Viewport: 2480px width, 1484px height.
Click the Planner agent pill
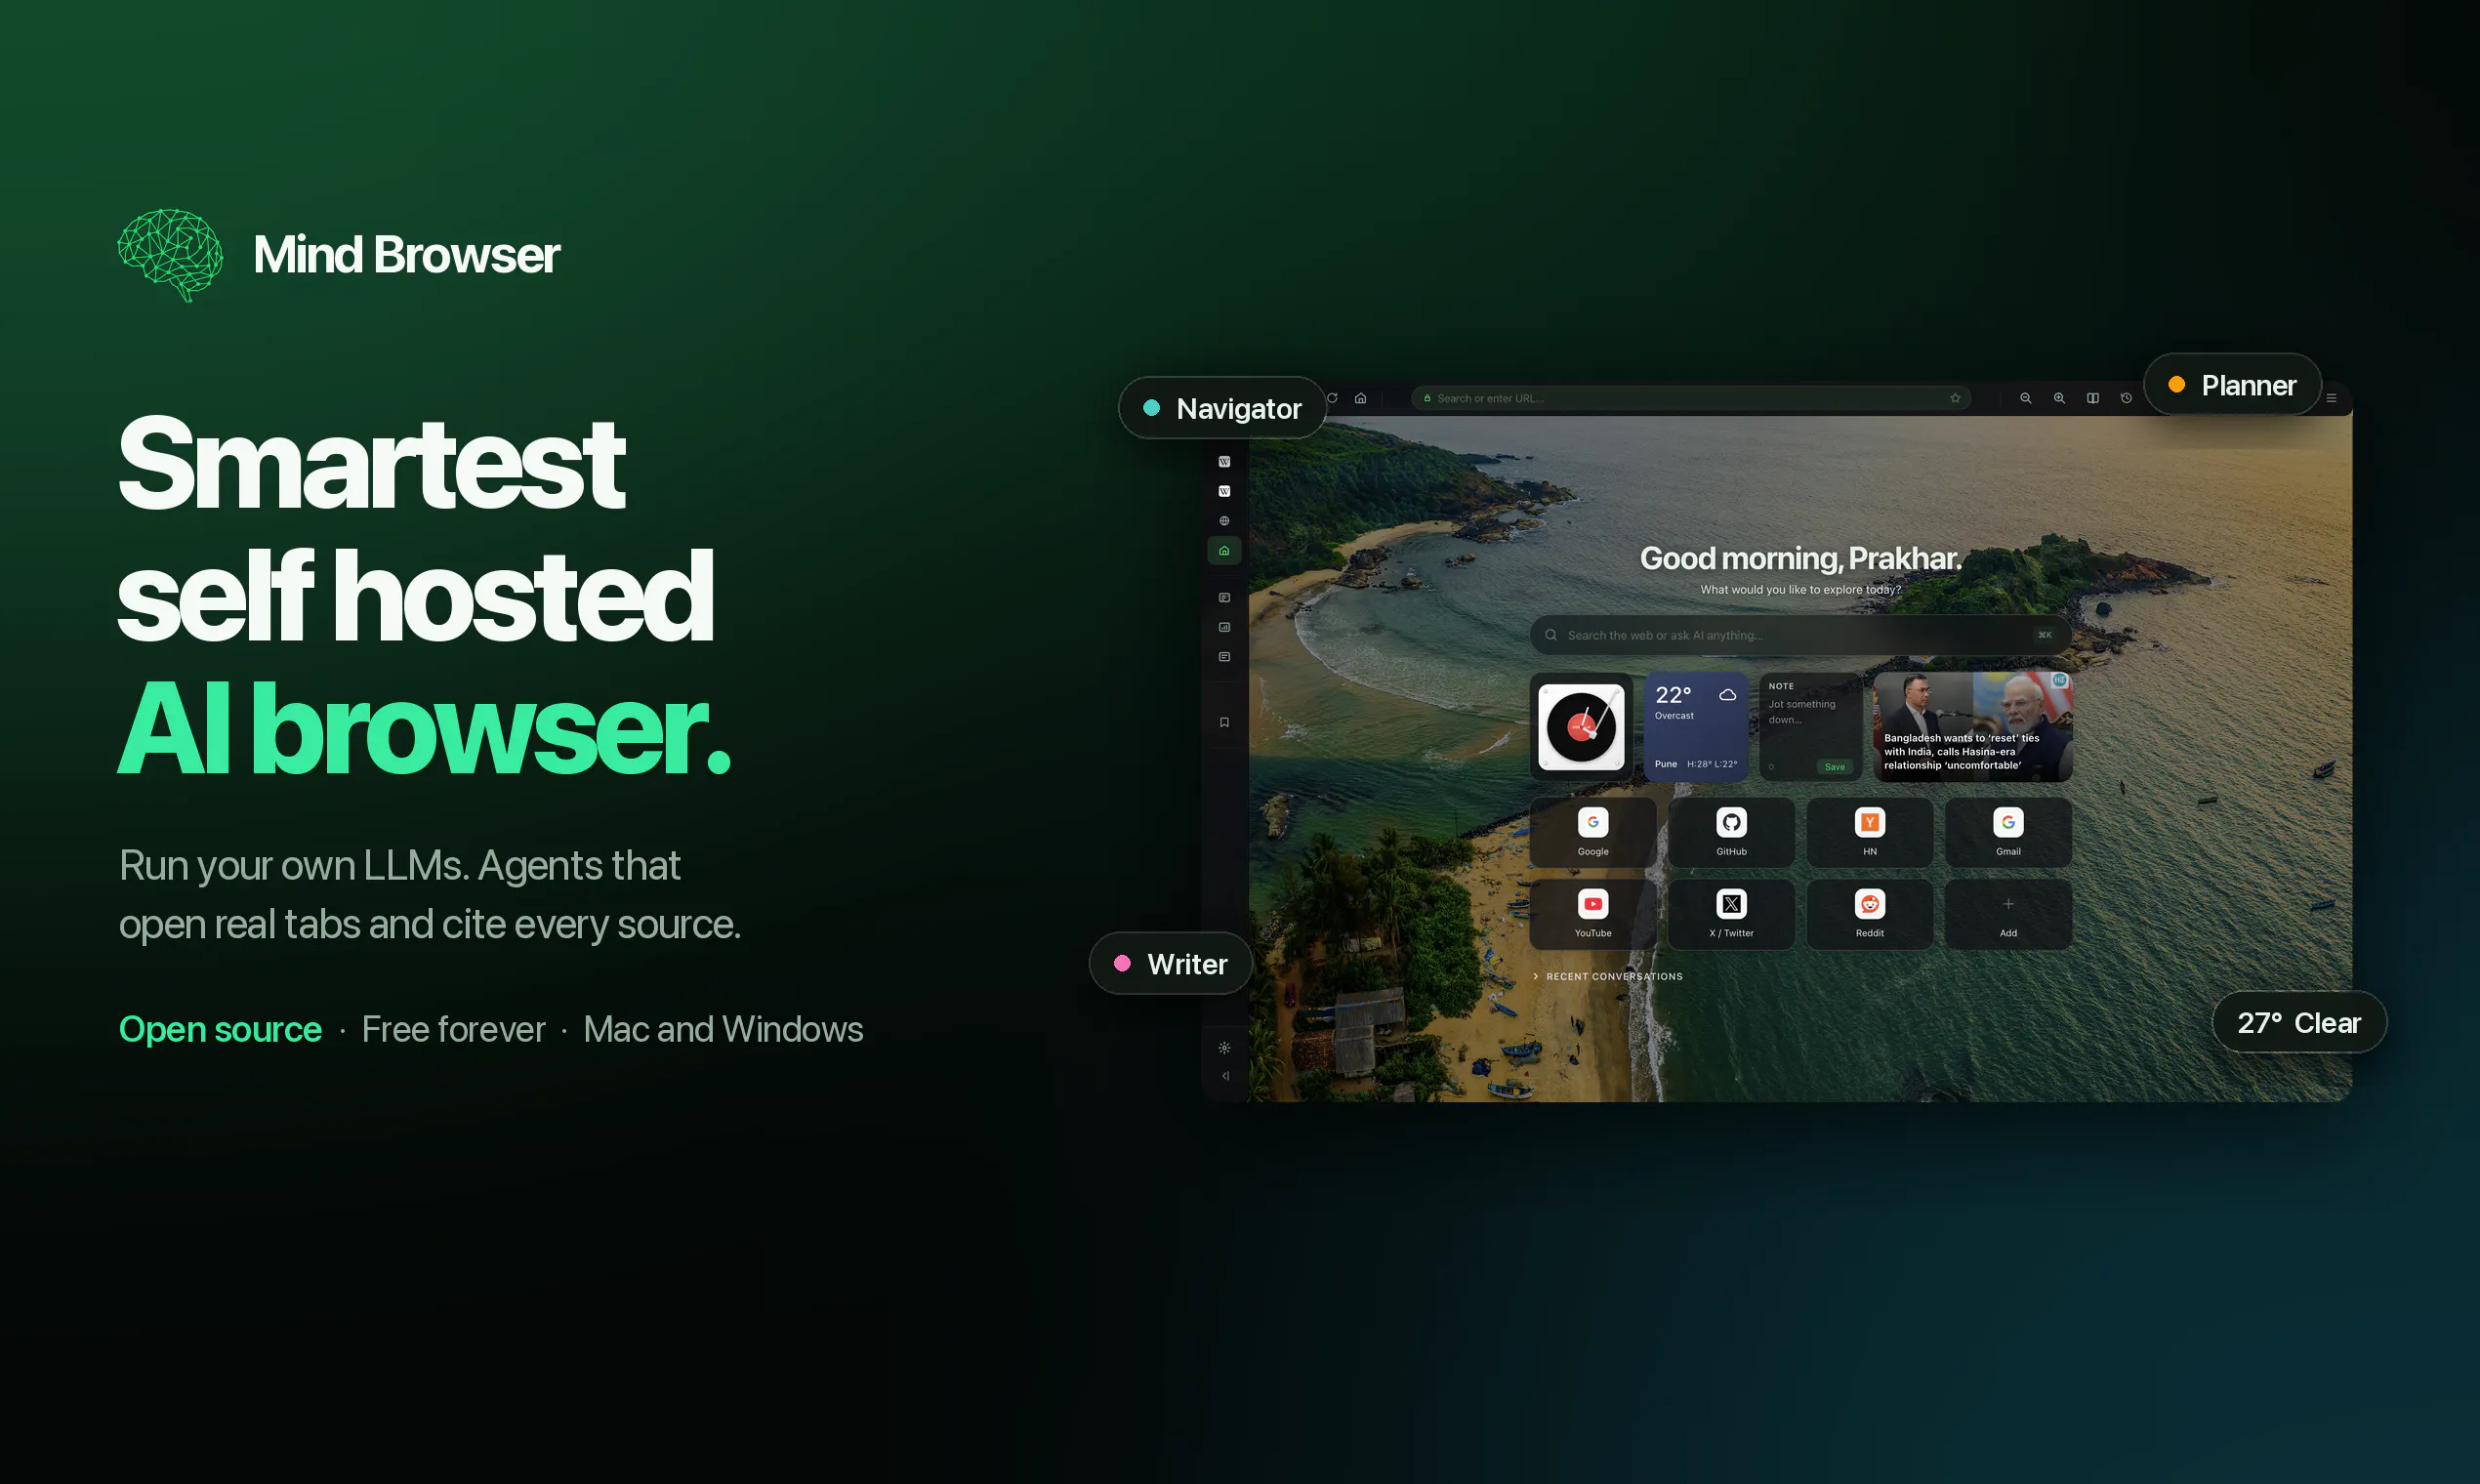(2232, 385)
